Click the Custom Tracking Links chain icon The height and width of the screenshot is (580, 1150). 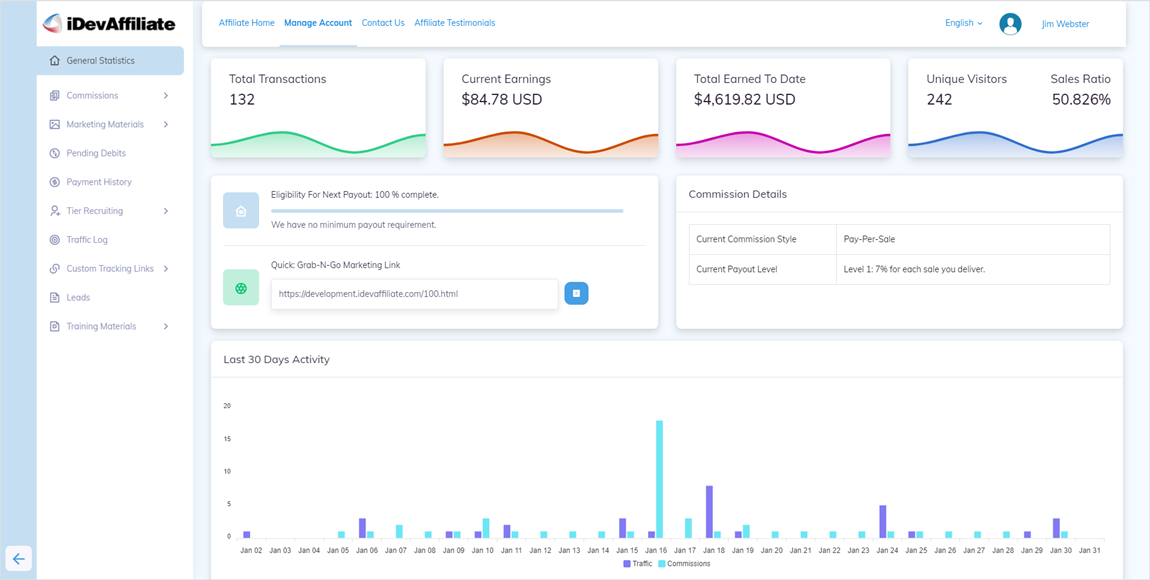(54, 268)
